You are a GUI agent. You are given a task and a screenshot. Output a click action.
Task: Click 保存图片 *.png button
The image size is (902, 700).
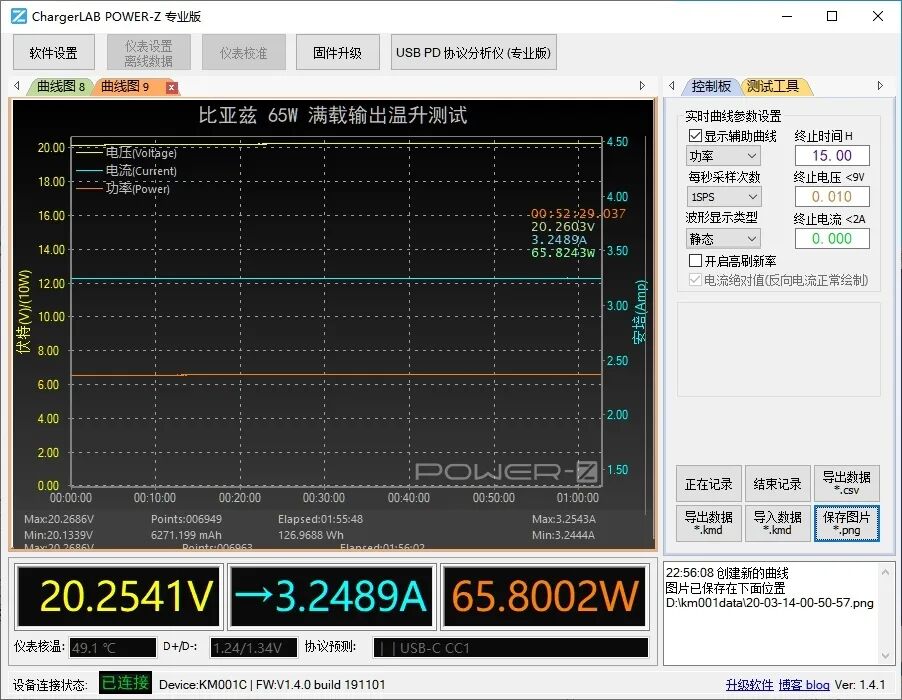(x=847, y=523)
